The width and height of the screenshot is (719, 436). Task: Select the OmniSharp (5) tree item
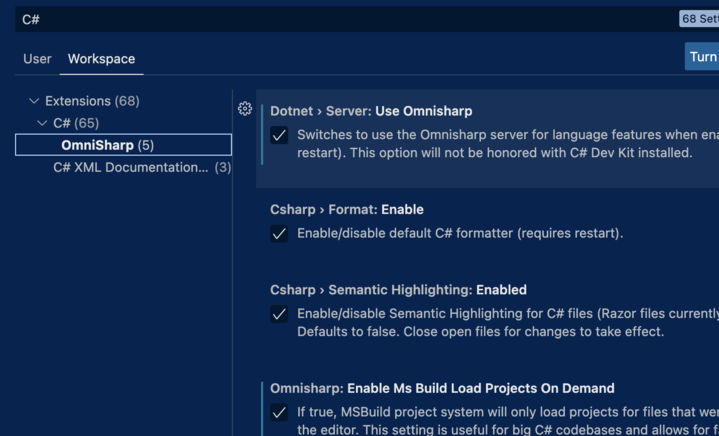(123, 145)
